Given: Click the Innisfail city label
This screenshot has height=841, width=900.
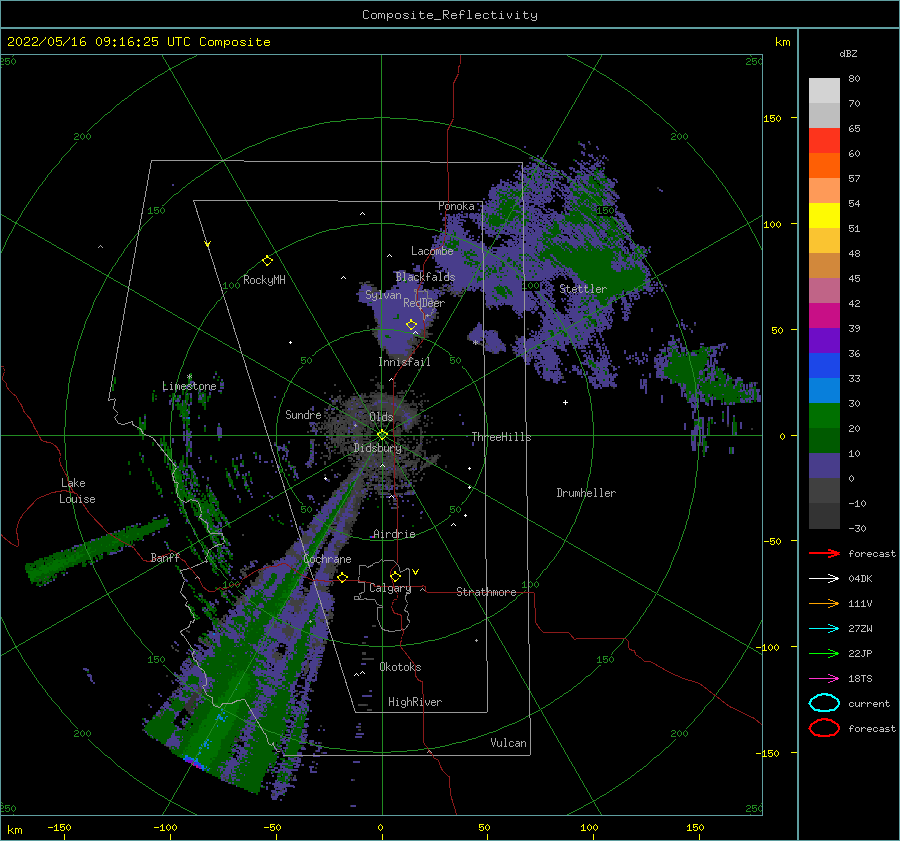Looking at the screenshot, I should click(x=404, y=362).
